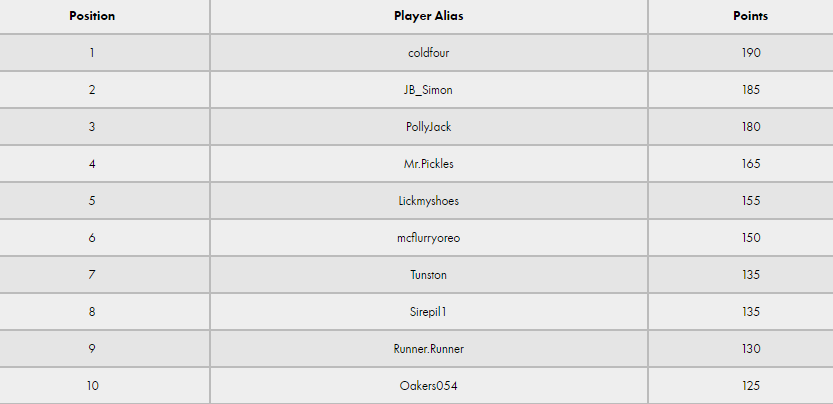The width and height of the screenshot is (833, 404).
Task: Select player alias PollyJack
Action: coord(429,127)
